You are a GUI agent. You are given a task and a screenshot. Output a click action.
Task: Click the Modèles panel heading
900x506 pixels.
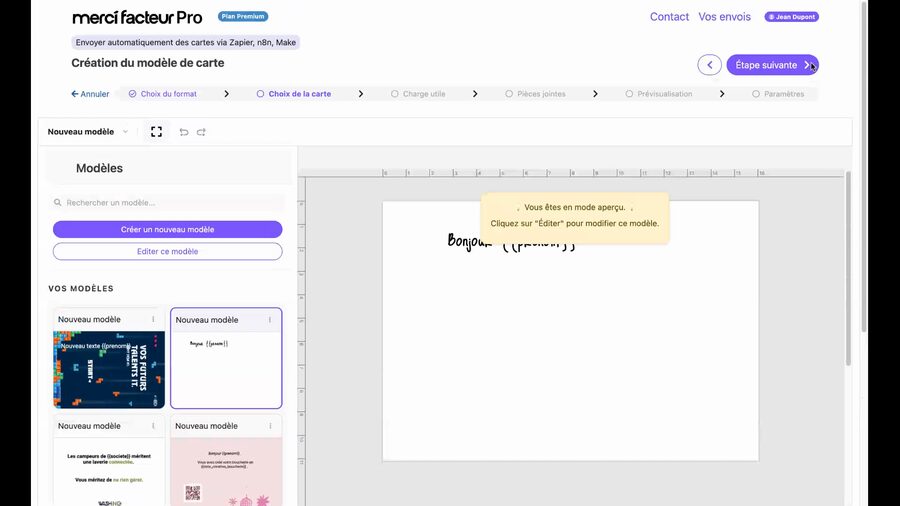tap(99, 168)
